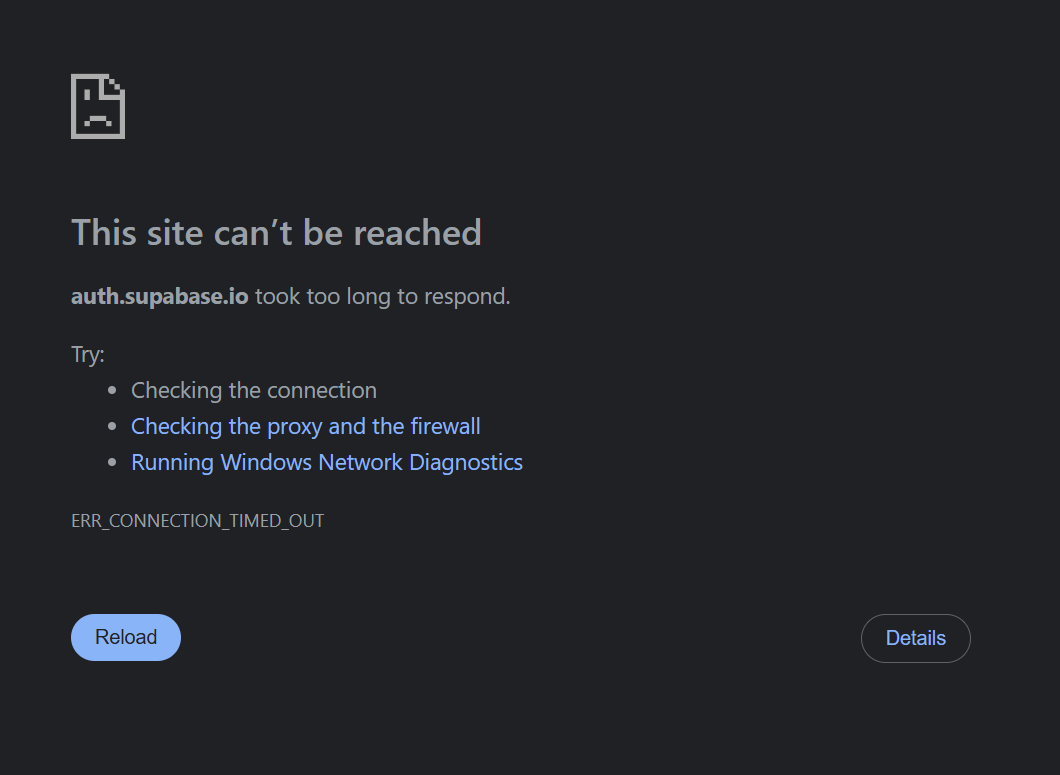Open the Details button
The image size is (1060, 775).
tap(915, 638)
